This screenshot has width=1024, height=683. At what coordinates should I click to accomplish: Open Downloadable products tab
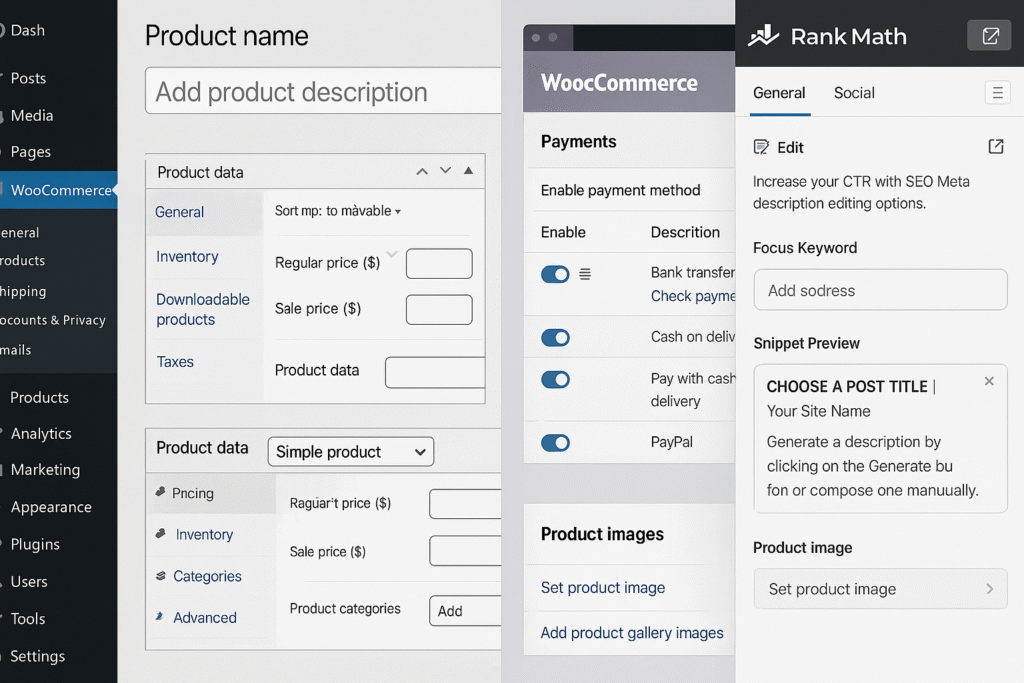point(202,310)
